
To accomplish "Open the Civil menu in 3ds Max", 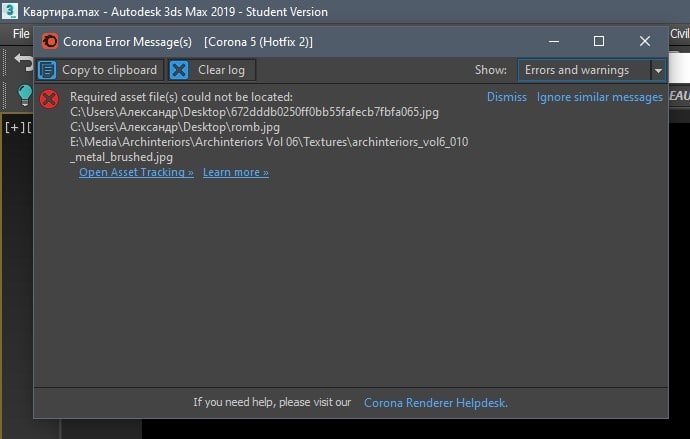I will point(679,34).
